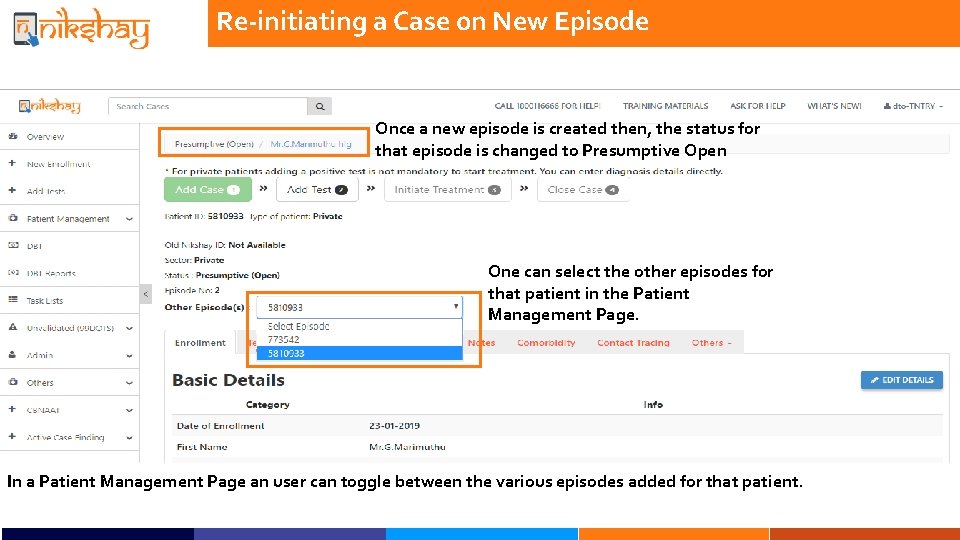
Task: Expand the Admin submenu chevron
Action: click(x=129, y=356)
